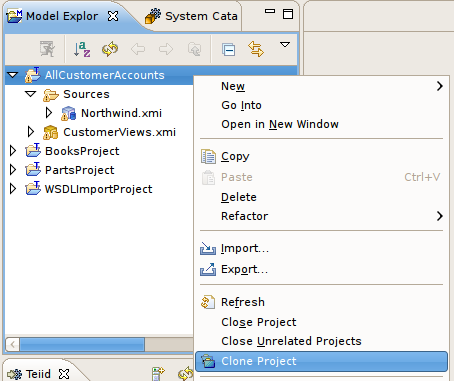Screen dimensions: 454x381
Task: Click the CustomerViews.xmi model icon
Action: pos(51,132)
